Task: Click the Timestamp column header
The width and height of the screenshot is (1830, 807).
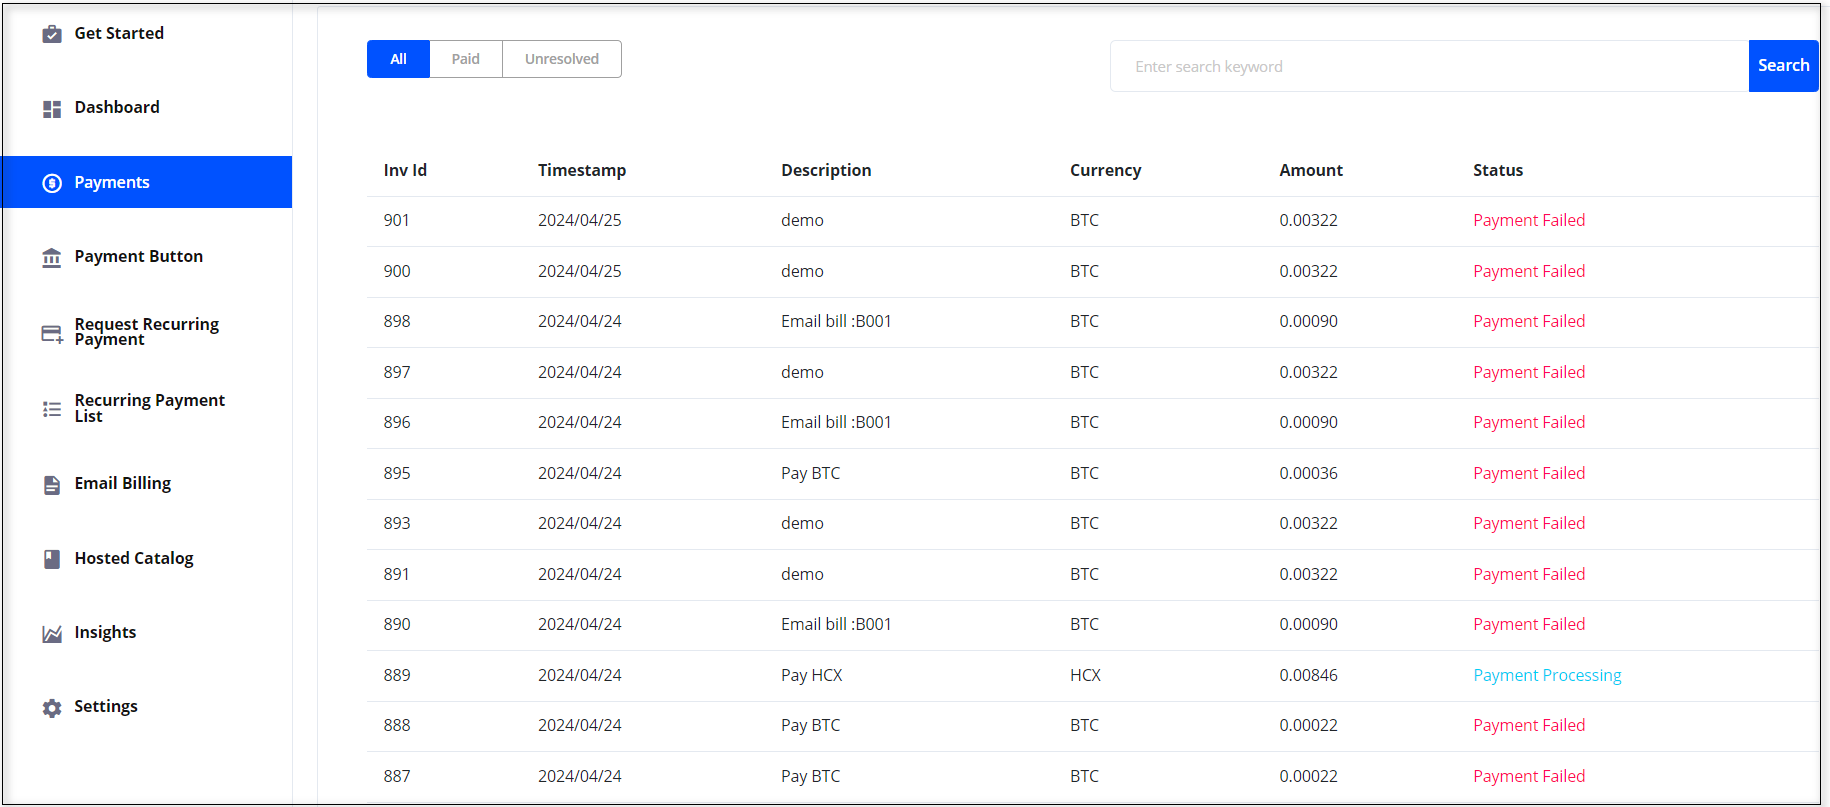Action: click(581, 170)
